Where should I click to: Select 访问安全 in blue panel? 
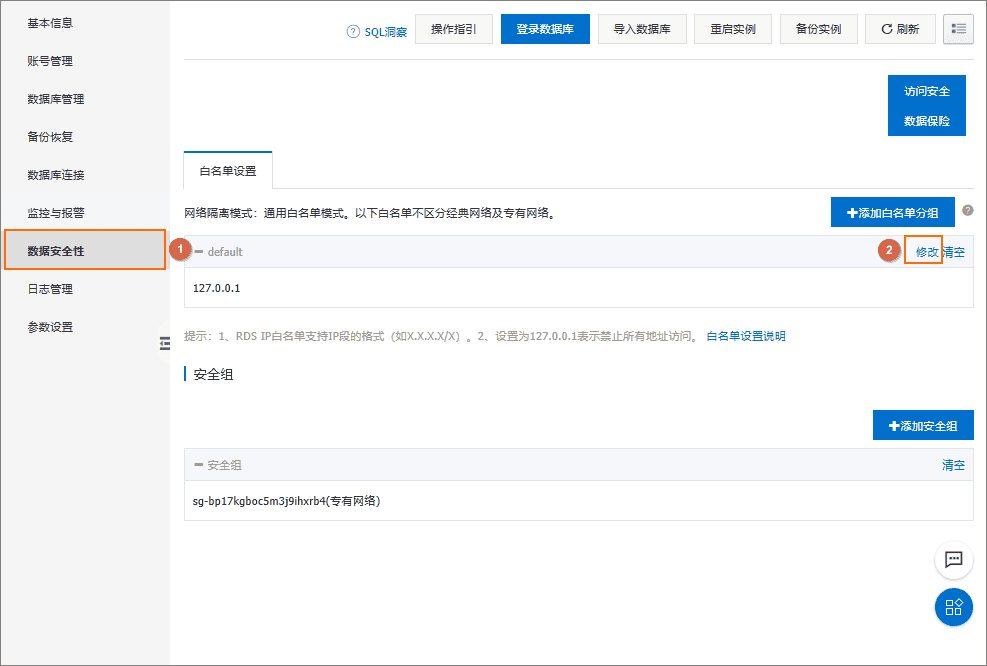point(927,91)
